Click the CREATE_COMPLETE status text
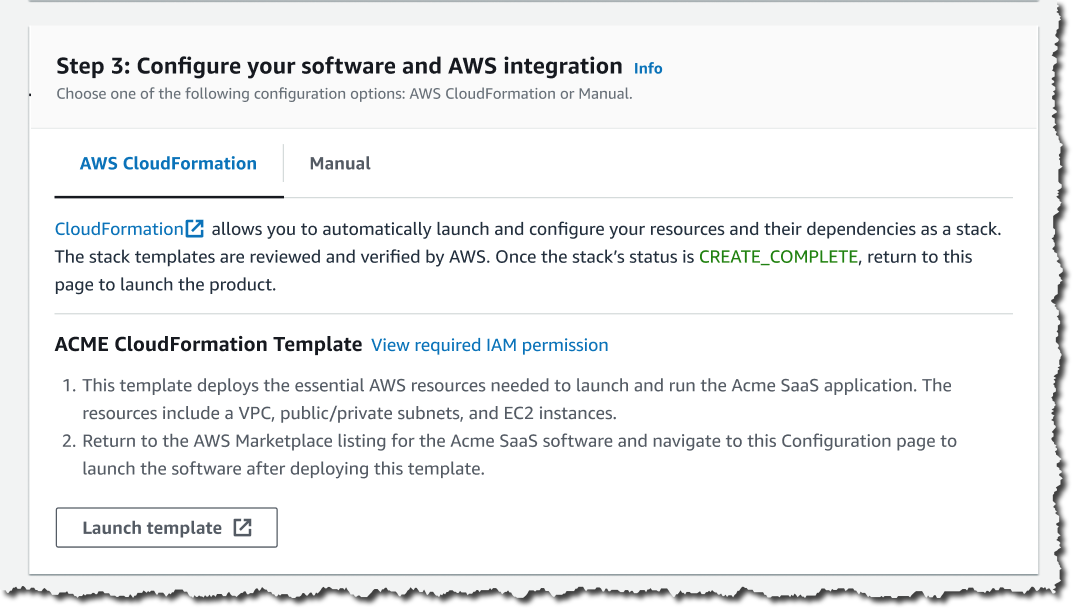1073x608 pixels. pyautogui.click(x=779, y=256)
